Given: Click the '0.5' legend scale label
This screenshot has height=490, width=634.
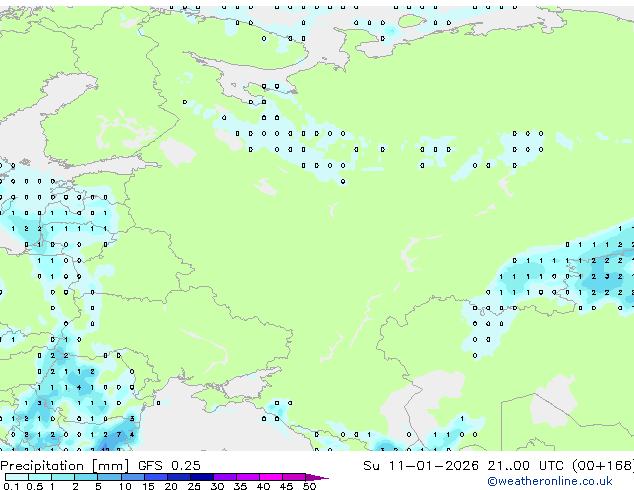Looking at the screenshot, I should click(x=35, y=486).
